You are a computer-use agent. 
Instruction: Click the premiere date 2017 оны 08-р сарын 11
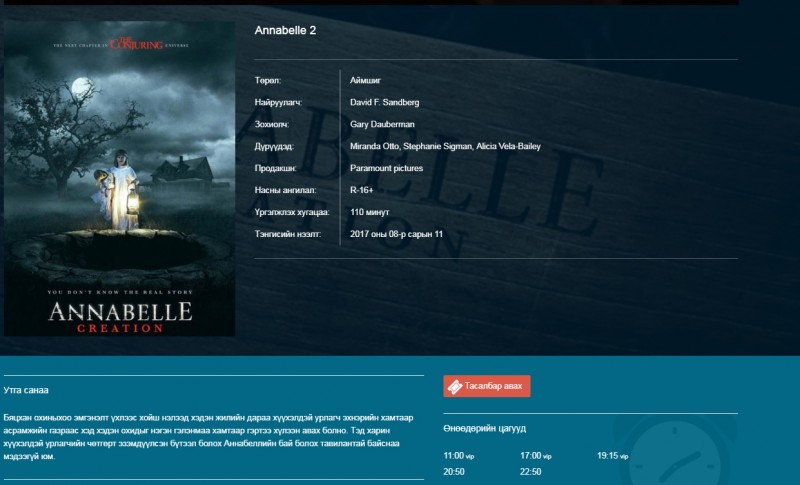point(396,234)
